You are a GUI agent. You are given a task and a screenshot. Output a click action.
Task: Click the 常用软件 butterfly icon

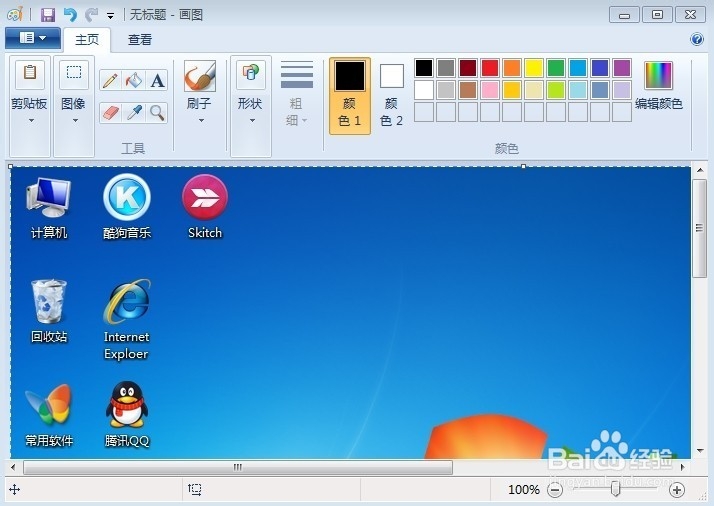click(x=49, y=404)
